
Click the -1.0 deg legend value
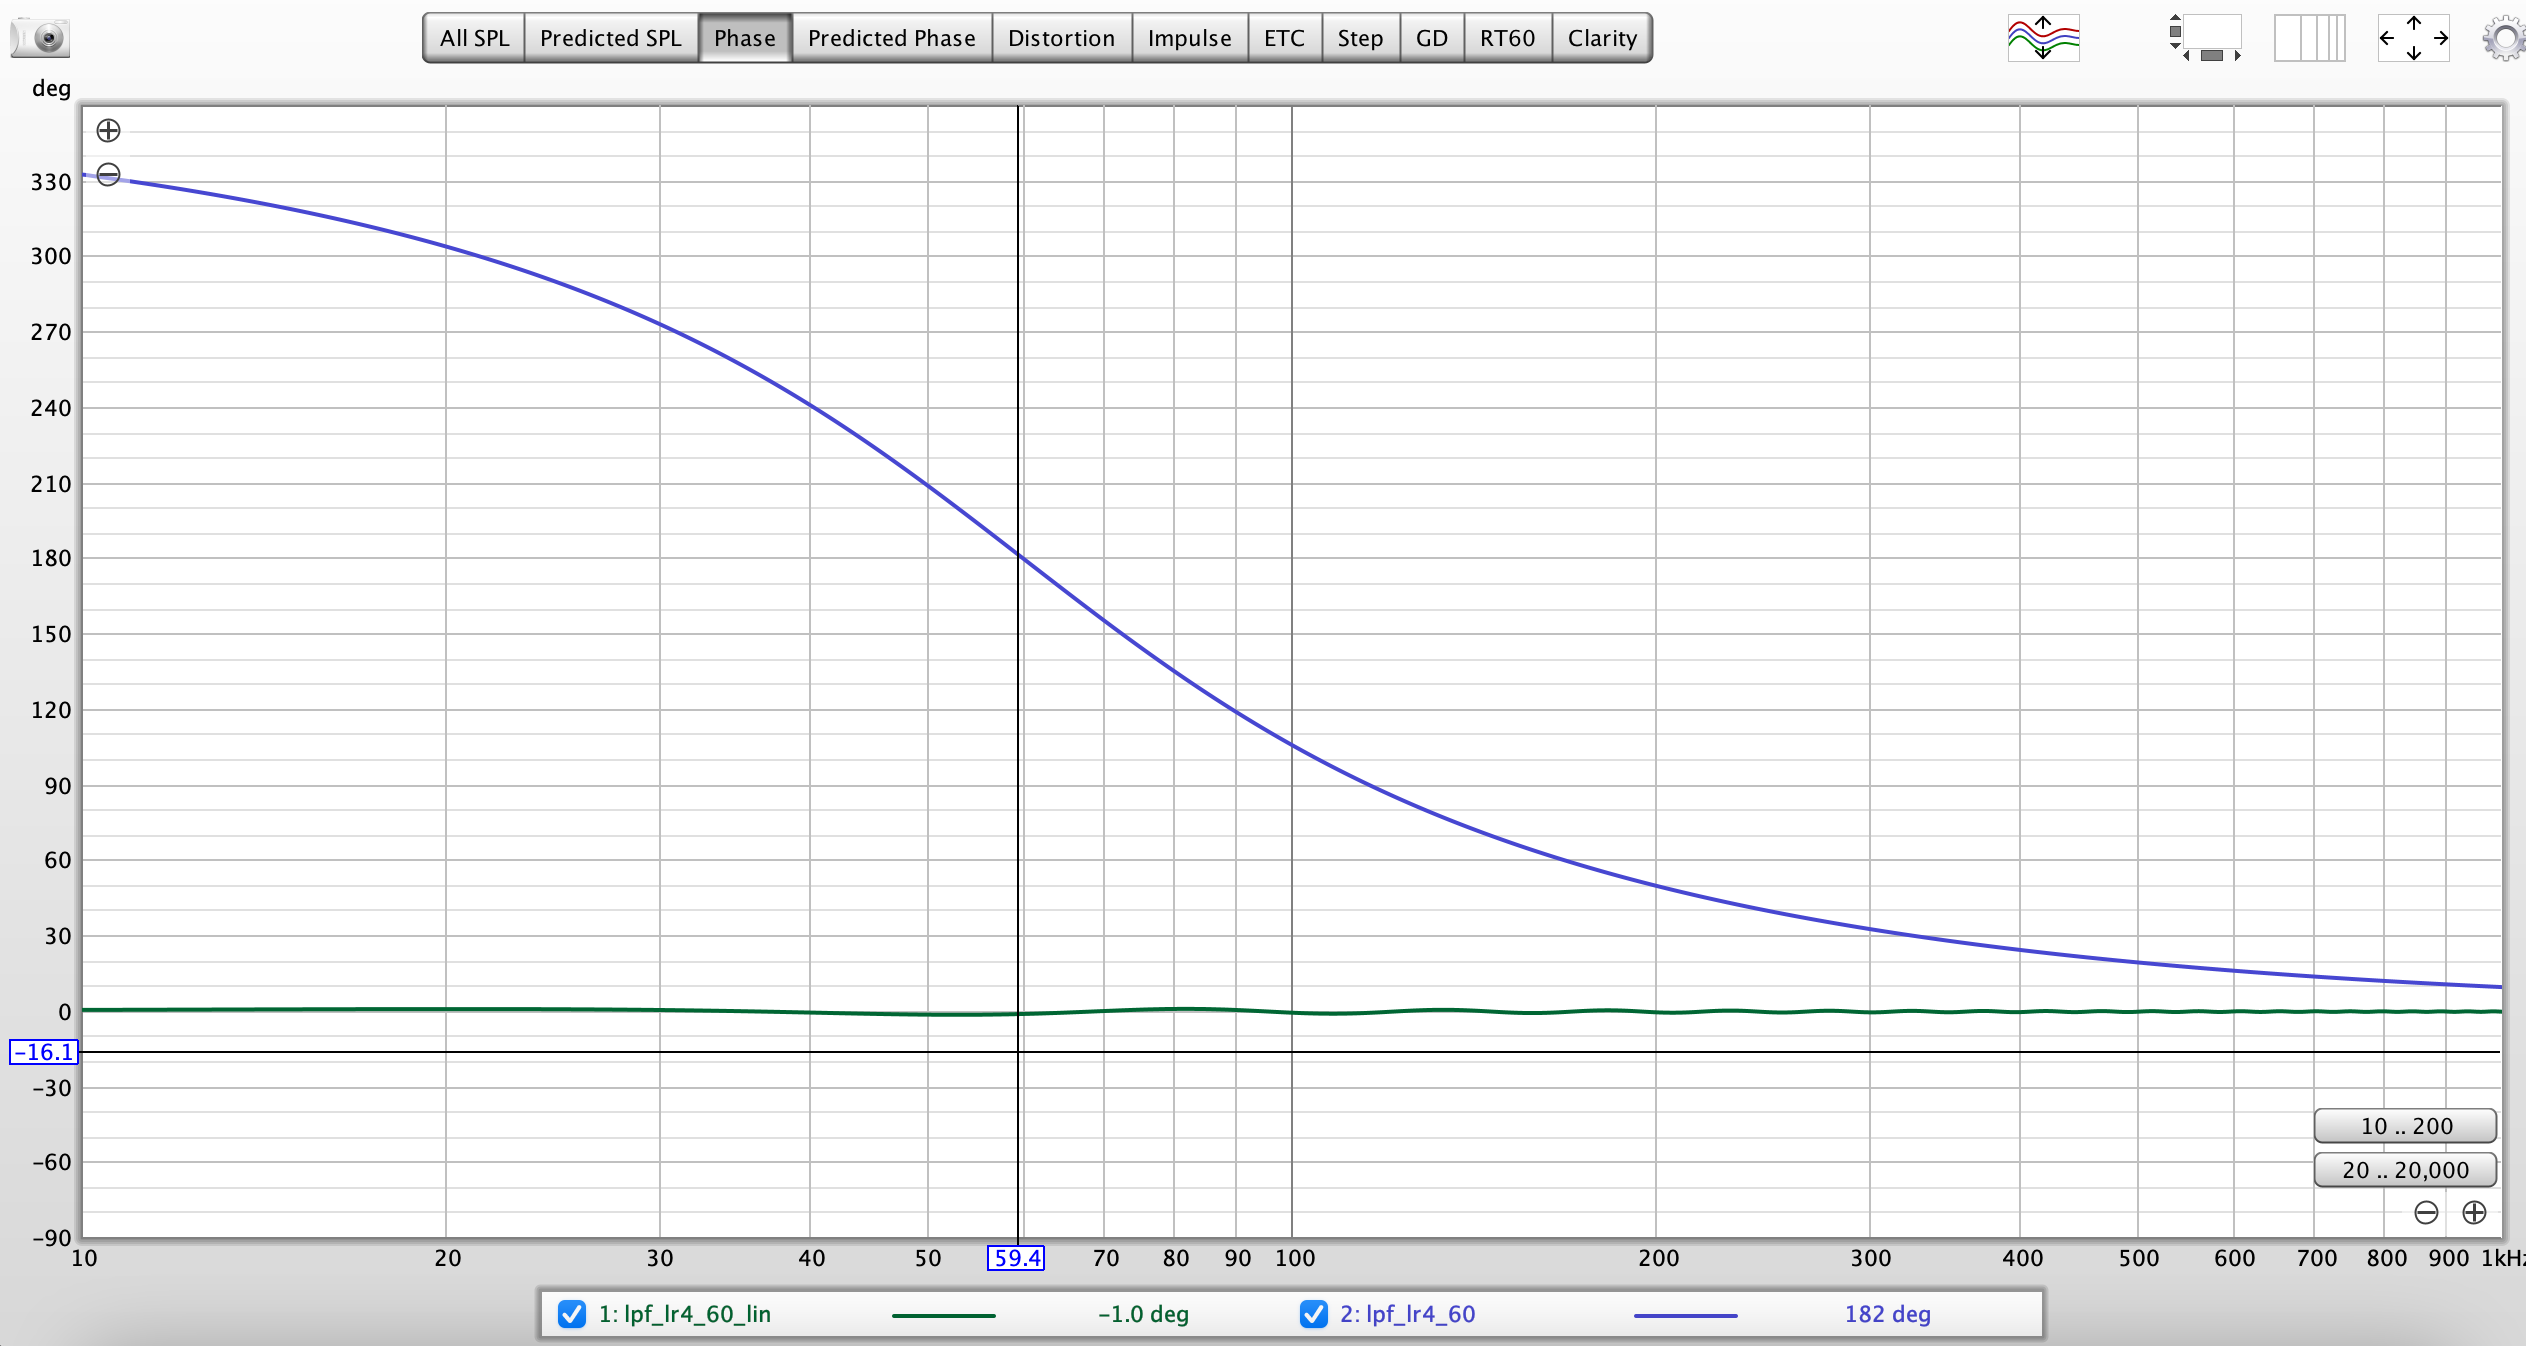[1143, 1314]
